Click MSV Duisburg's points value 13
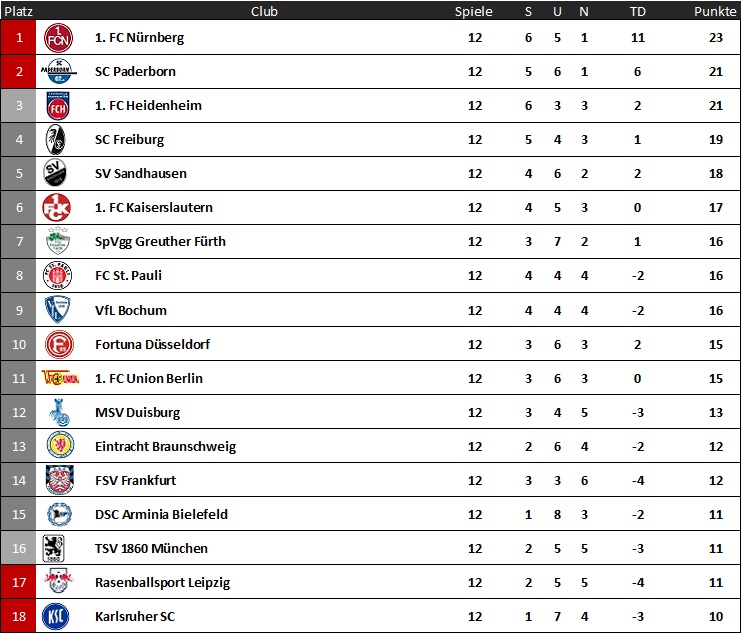 716,413
